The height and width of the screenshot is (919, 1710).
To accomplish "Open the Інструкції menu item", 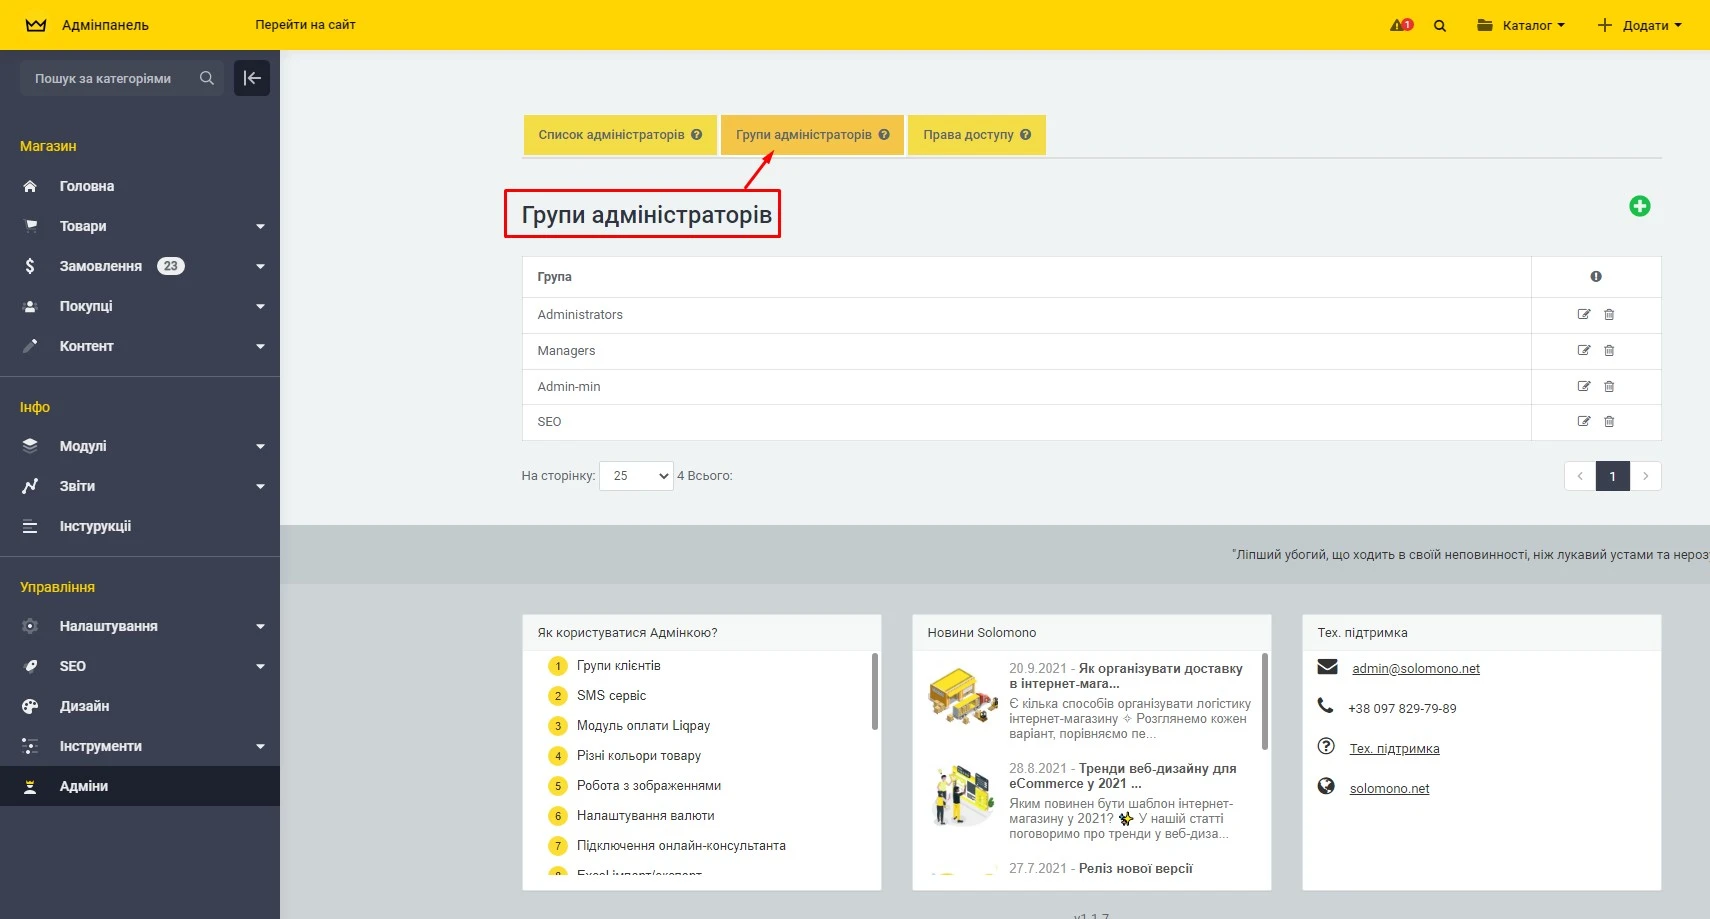I will [x=95, y=526].
